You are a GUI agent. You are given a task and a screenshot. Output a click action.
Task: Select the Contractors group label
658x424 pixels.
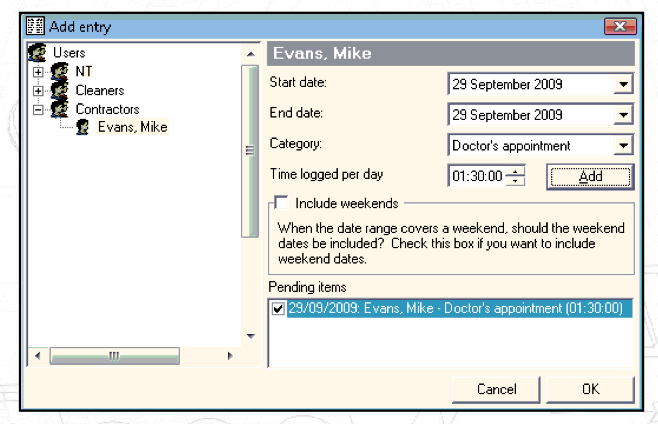click(107, 109)
